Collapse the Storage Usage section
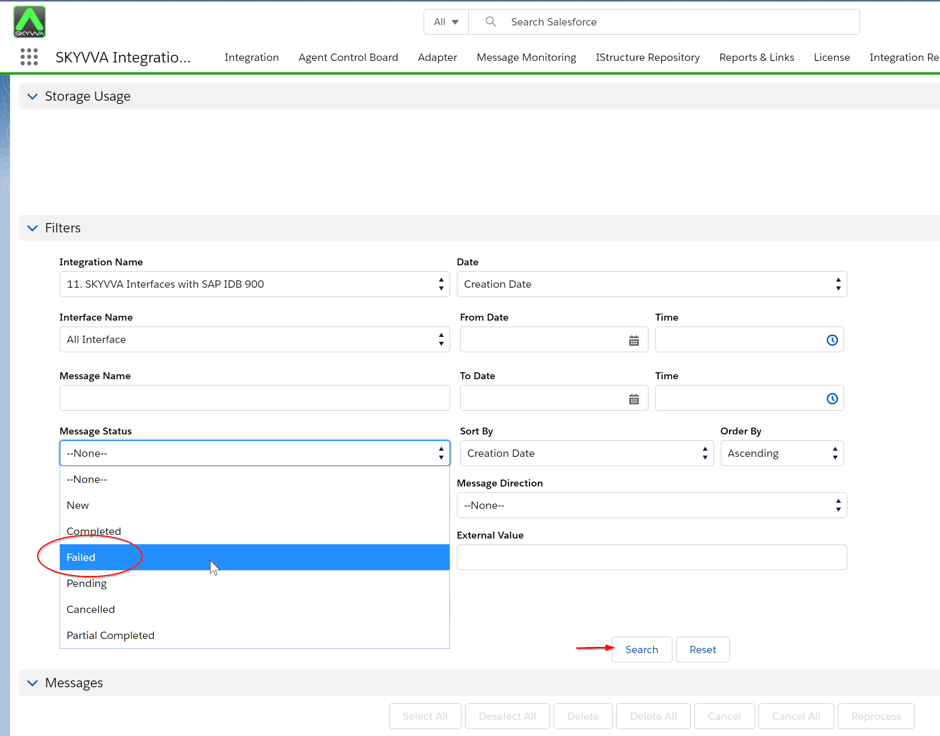The image size is (940, 736). pos(33,97)
